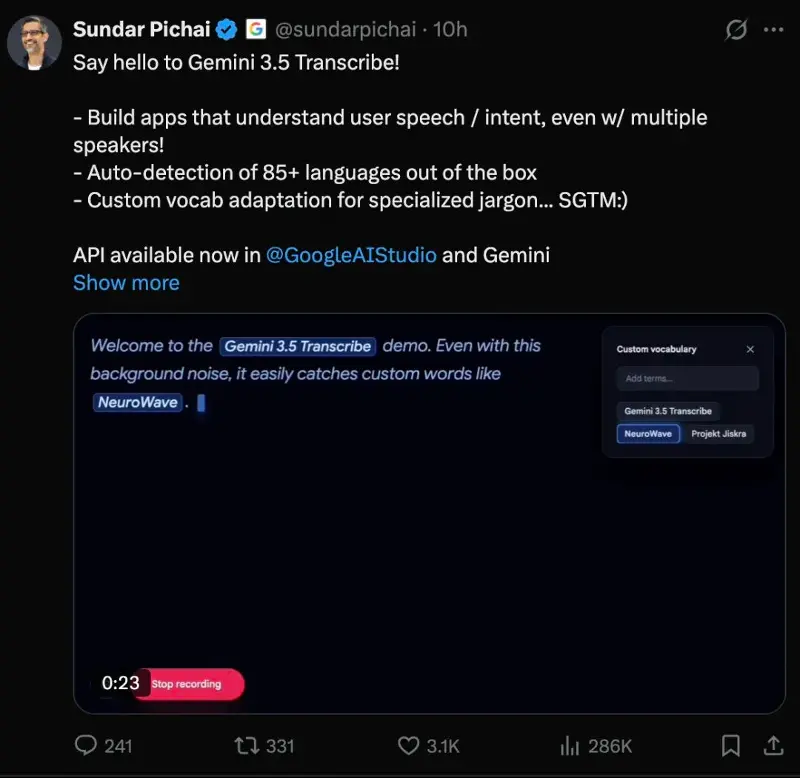Toggle Gemini 3.5 Transcribe vocabulary chip
The width and height of the screenshot is (800, 778).
coord(668,411)
